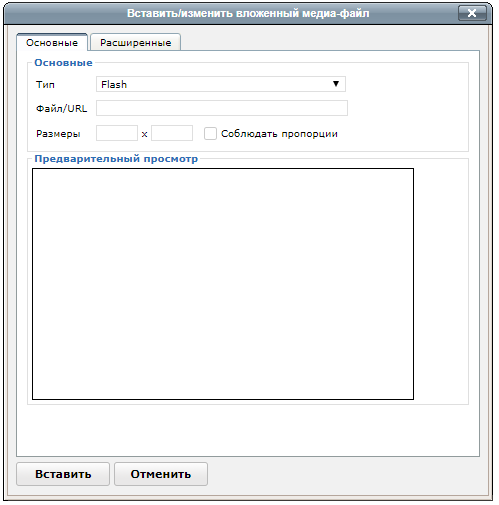This screenshot has width=499, height=505.
Task: Switch to the Расширенные tab
Action: click(x=136, y=42)
